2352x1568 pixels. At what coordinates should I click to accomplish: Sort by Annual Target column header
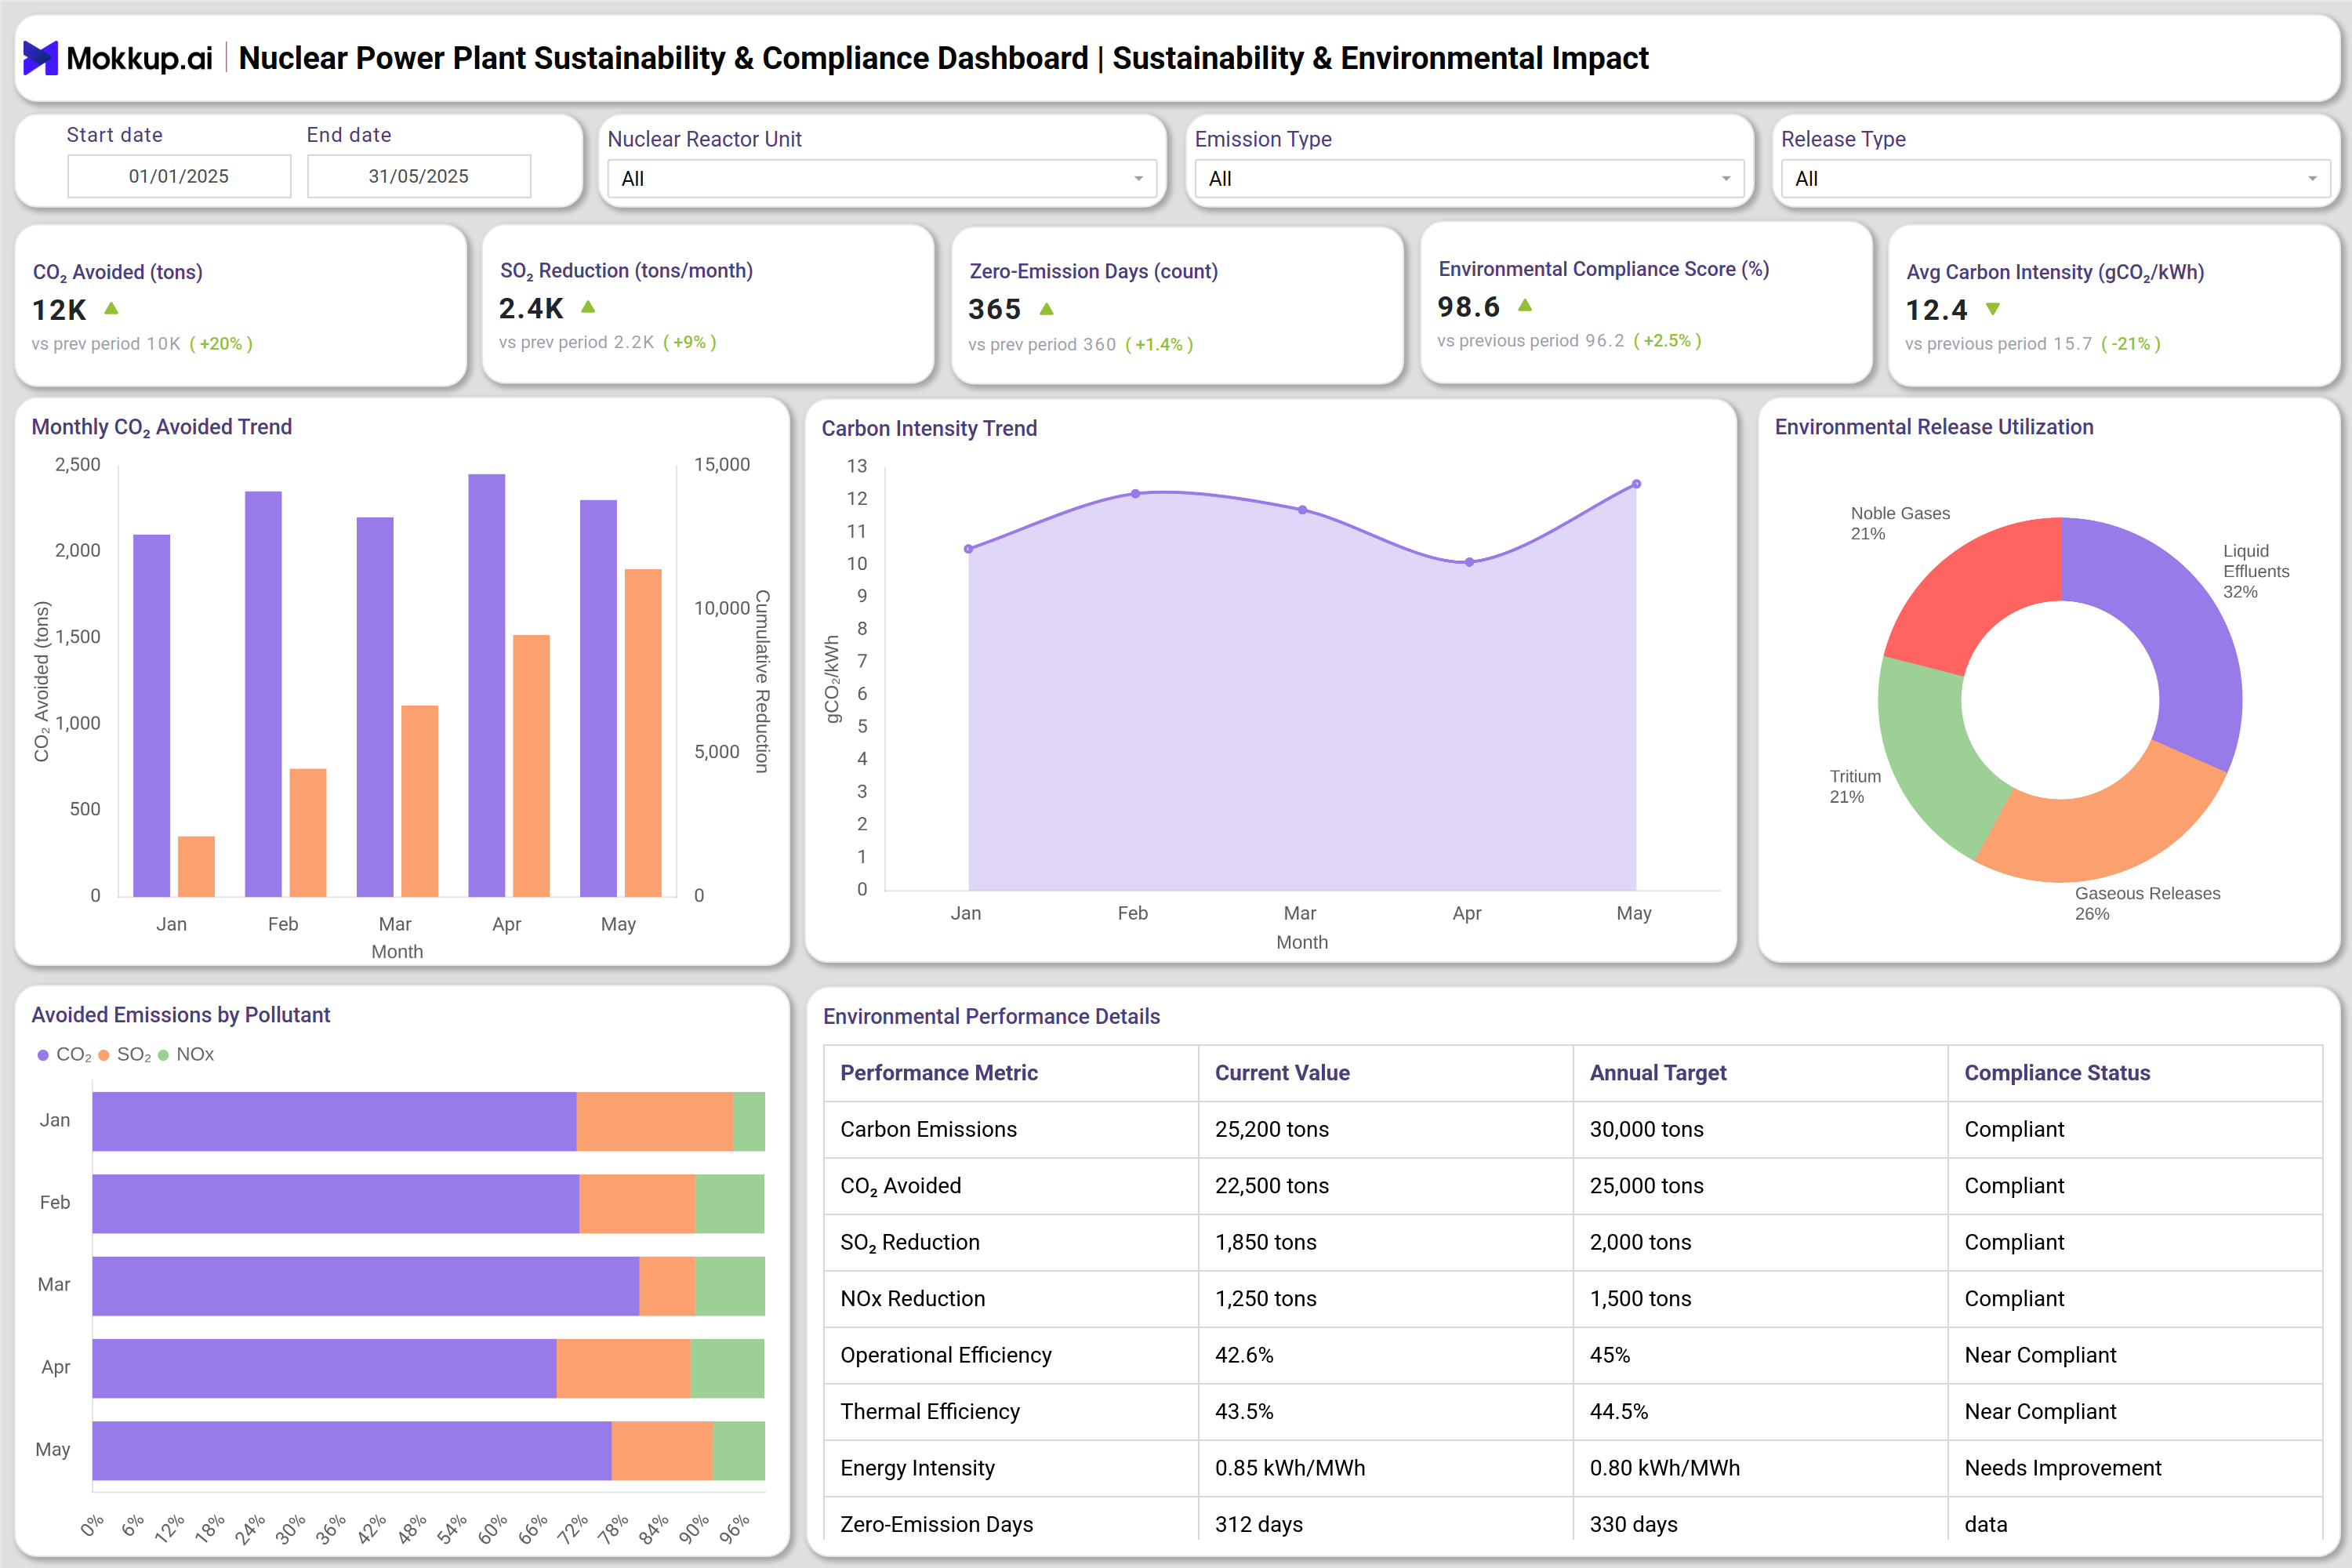[1658, 1073]
